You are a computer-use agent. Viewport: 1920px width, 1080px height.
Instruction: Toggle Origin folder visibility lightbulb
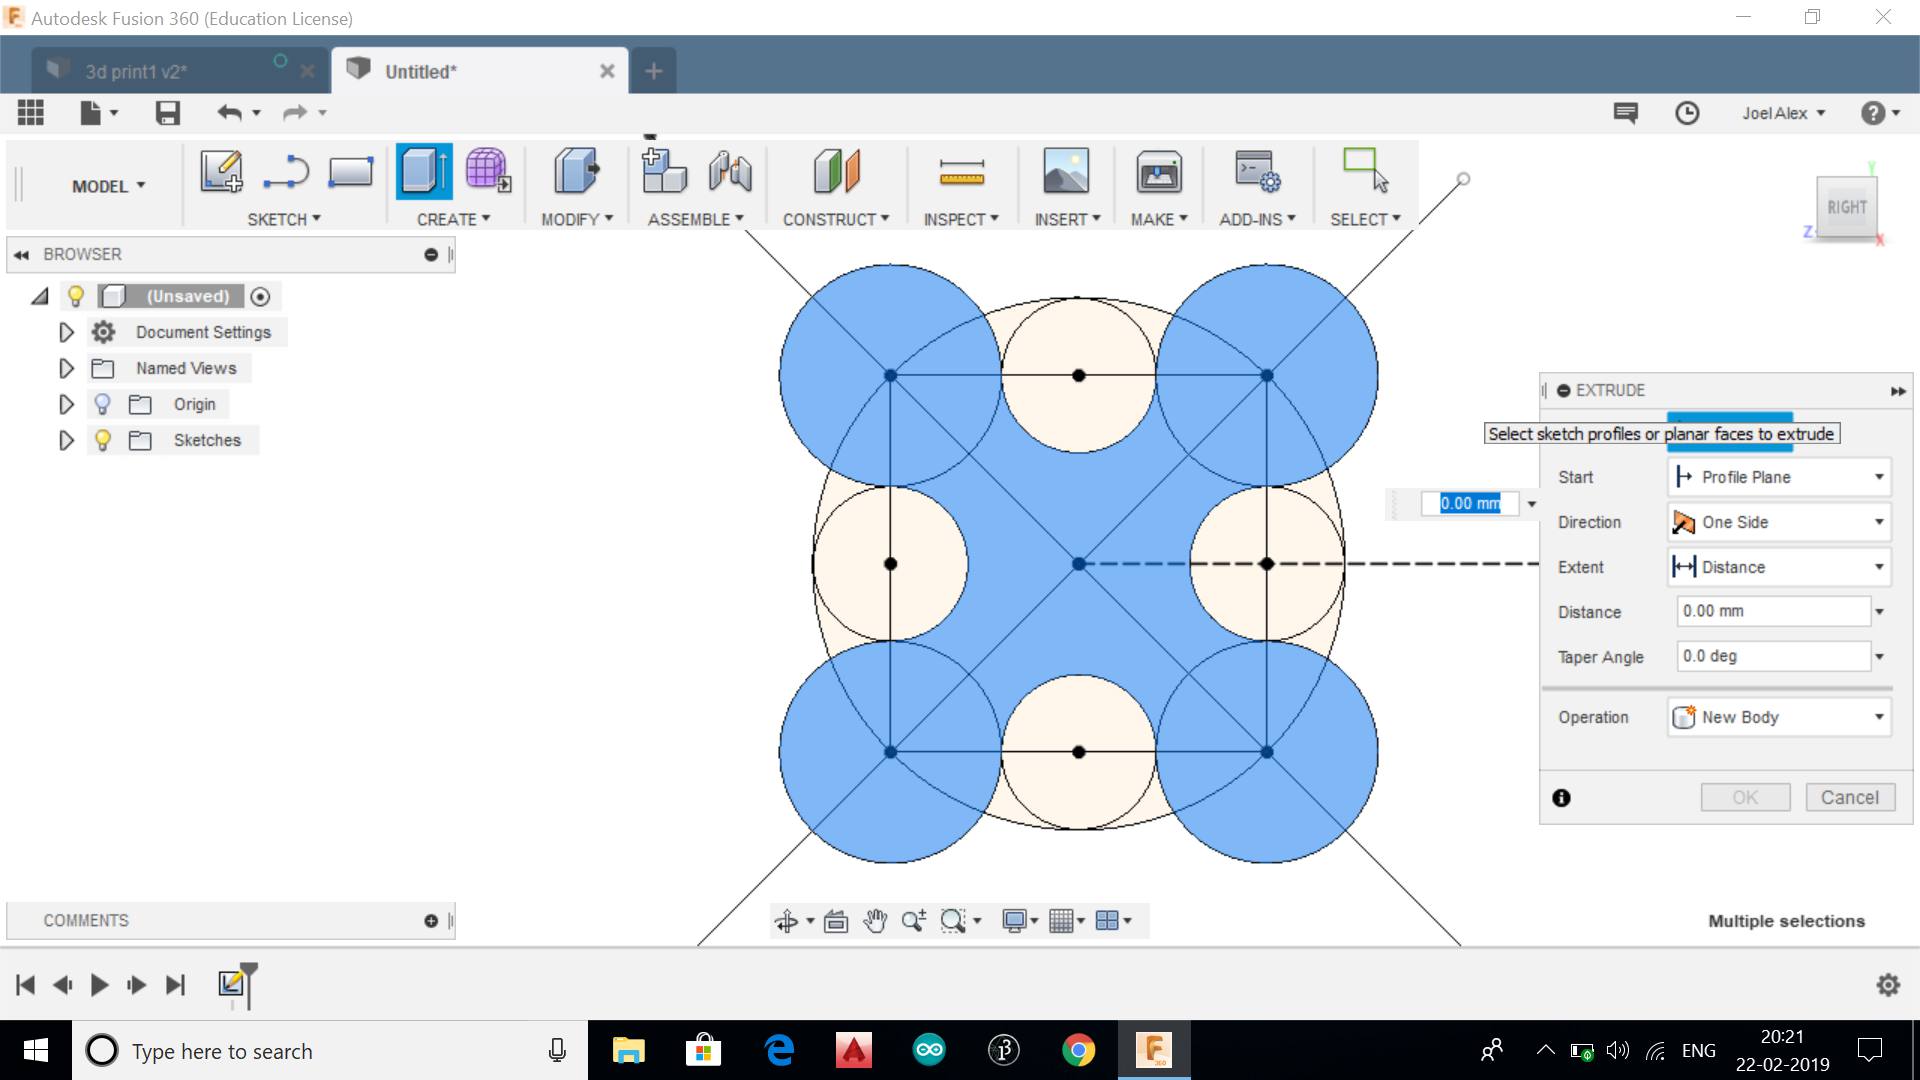[x=102, y=404]
